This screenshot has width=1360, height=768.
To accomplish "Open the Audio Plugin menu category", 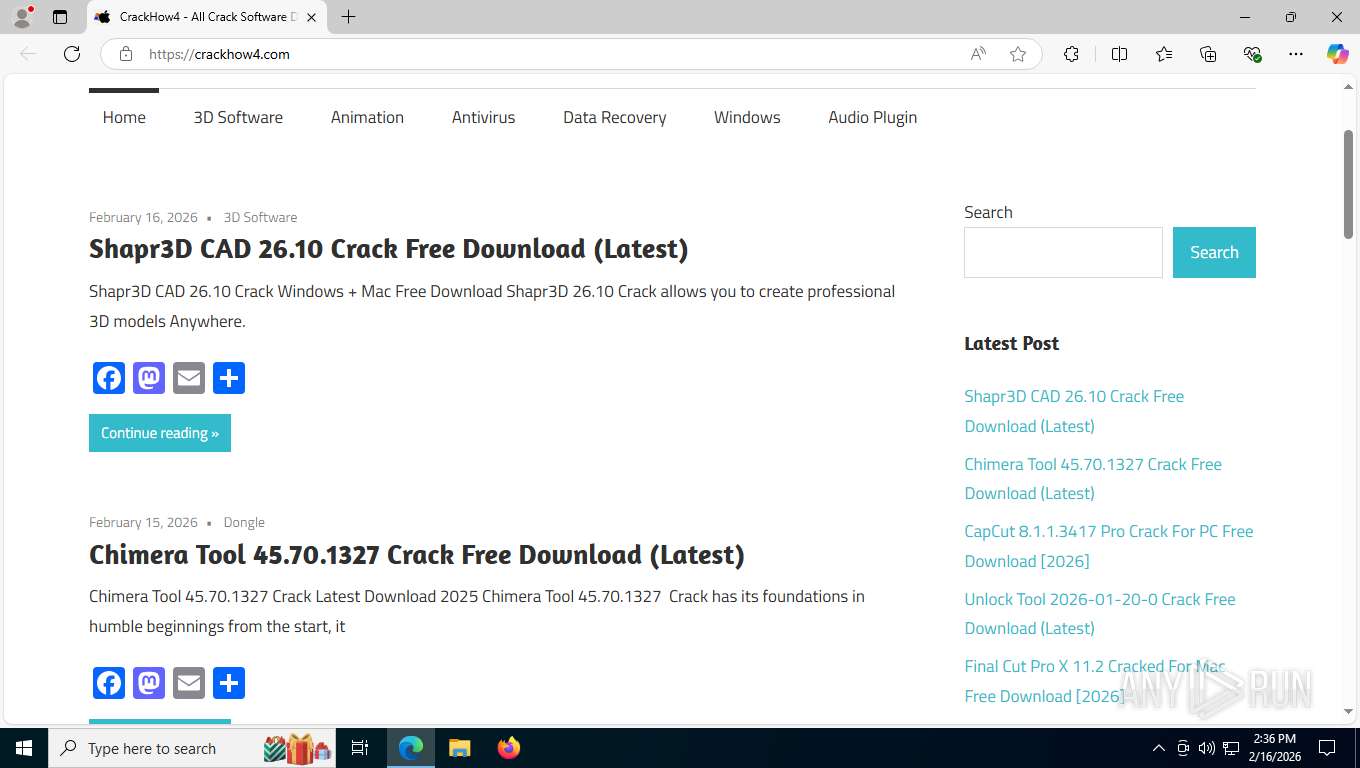I will [x=872, y=117].
